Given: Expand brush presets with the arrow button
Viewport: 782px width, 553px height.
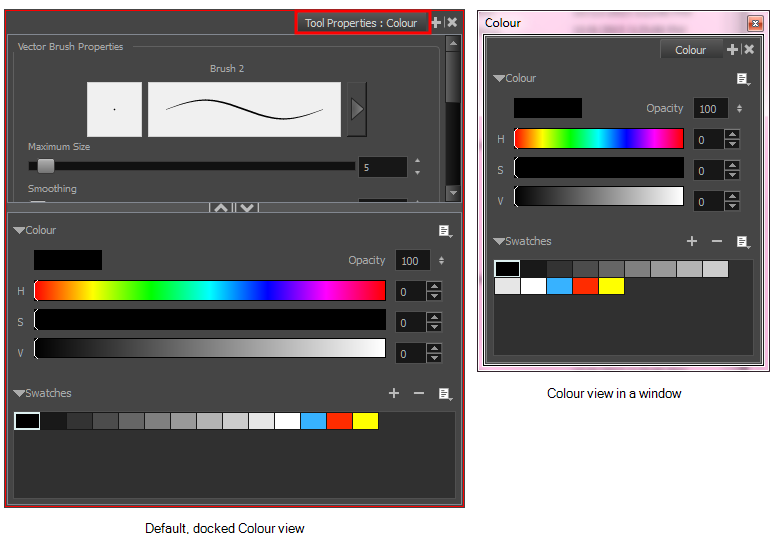Looking at the screenshot, I should click(x=357, y=109).
